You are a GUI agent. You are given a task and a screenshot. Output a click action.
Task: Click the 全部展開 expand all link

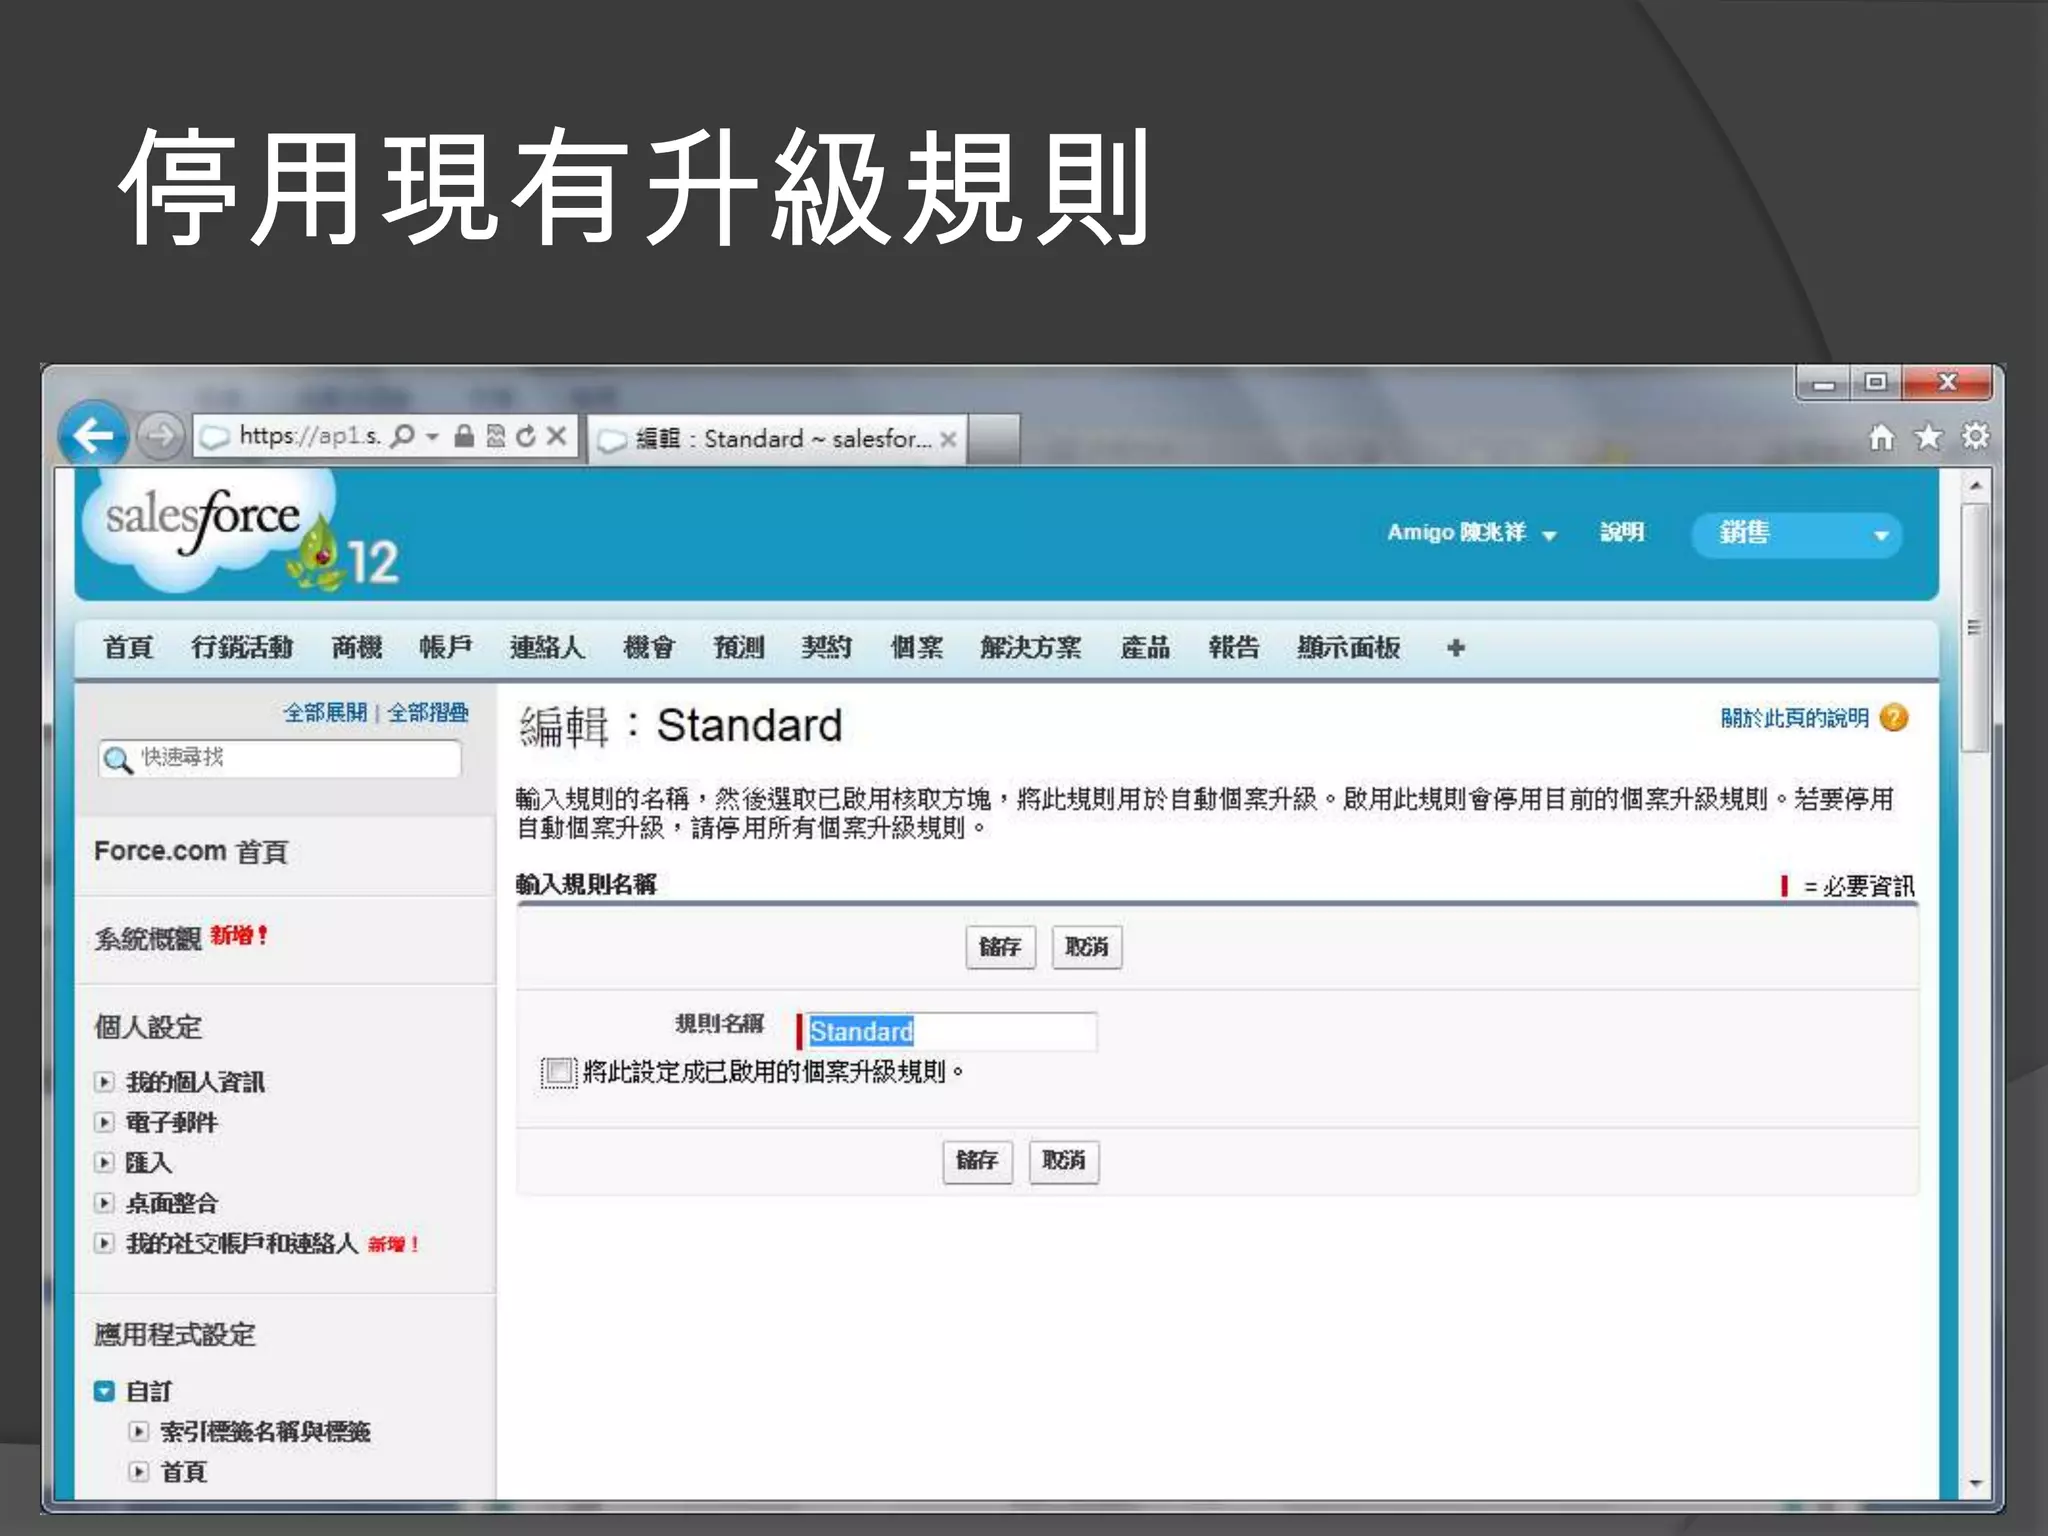[325, 713]
